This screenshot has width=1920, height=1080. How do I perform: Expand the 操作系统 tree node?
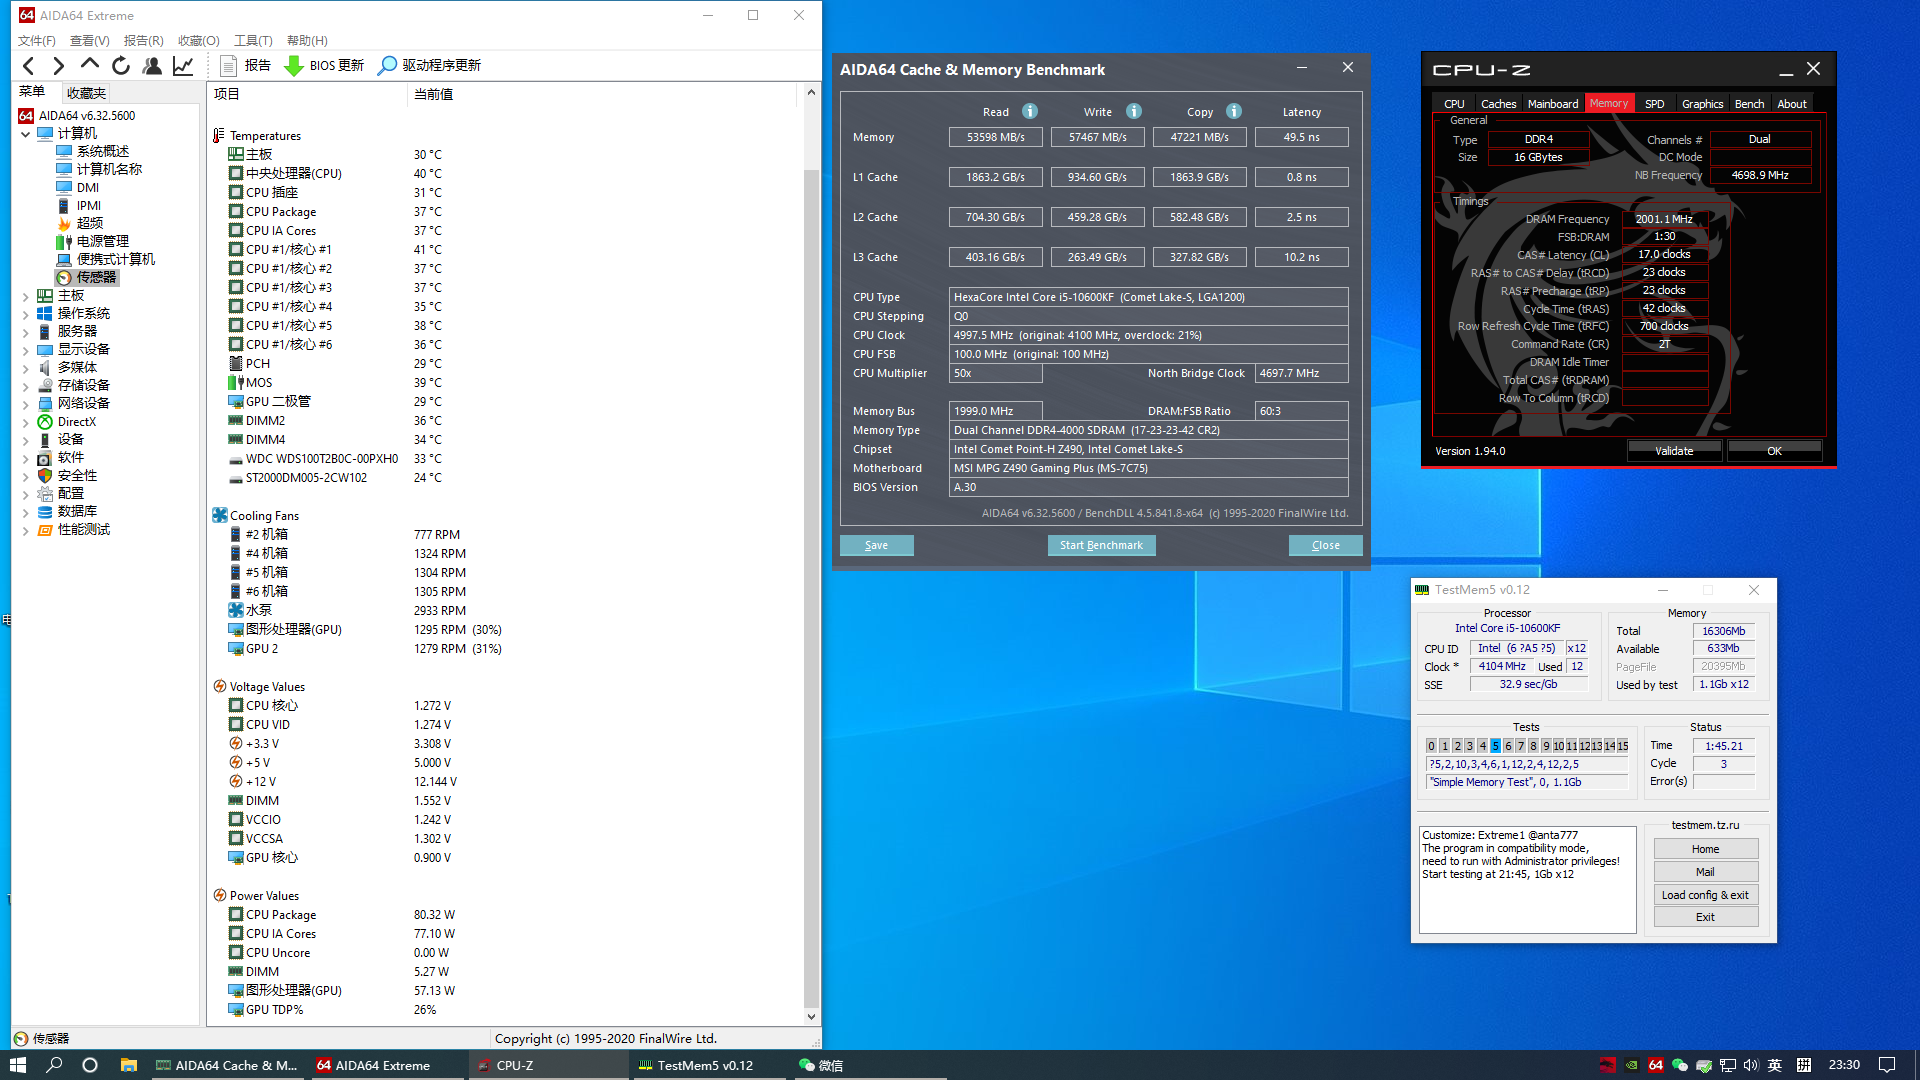[x=26, y=314]
